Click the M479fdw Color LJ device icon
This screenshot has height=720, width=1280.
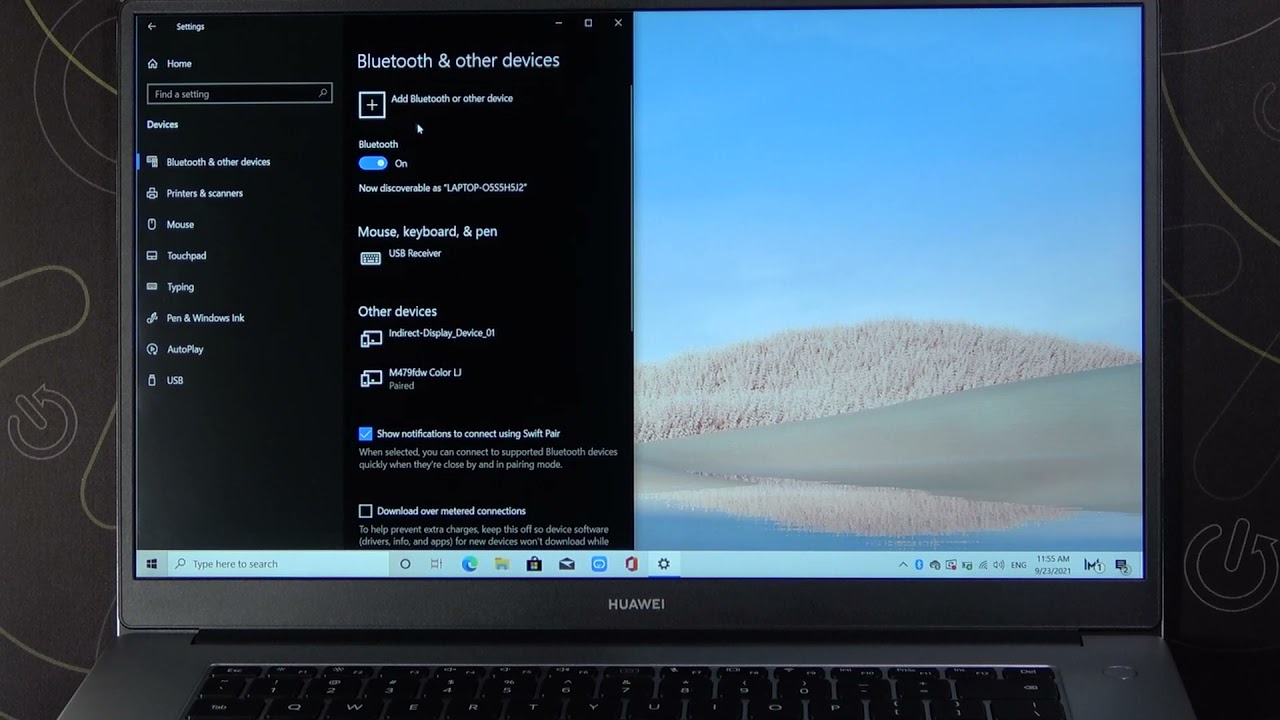click(x=371, y=378)
